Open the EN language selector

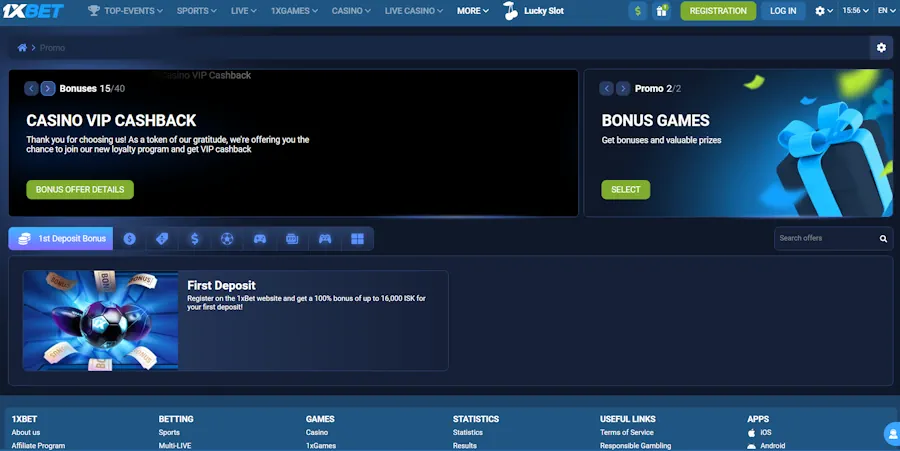pos(886,11)
